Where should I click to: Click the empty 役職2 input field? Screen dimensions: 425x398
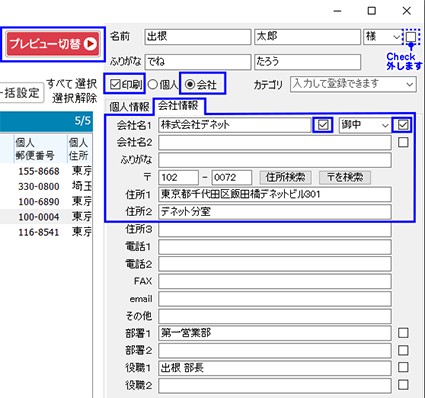click(275, 385)
